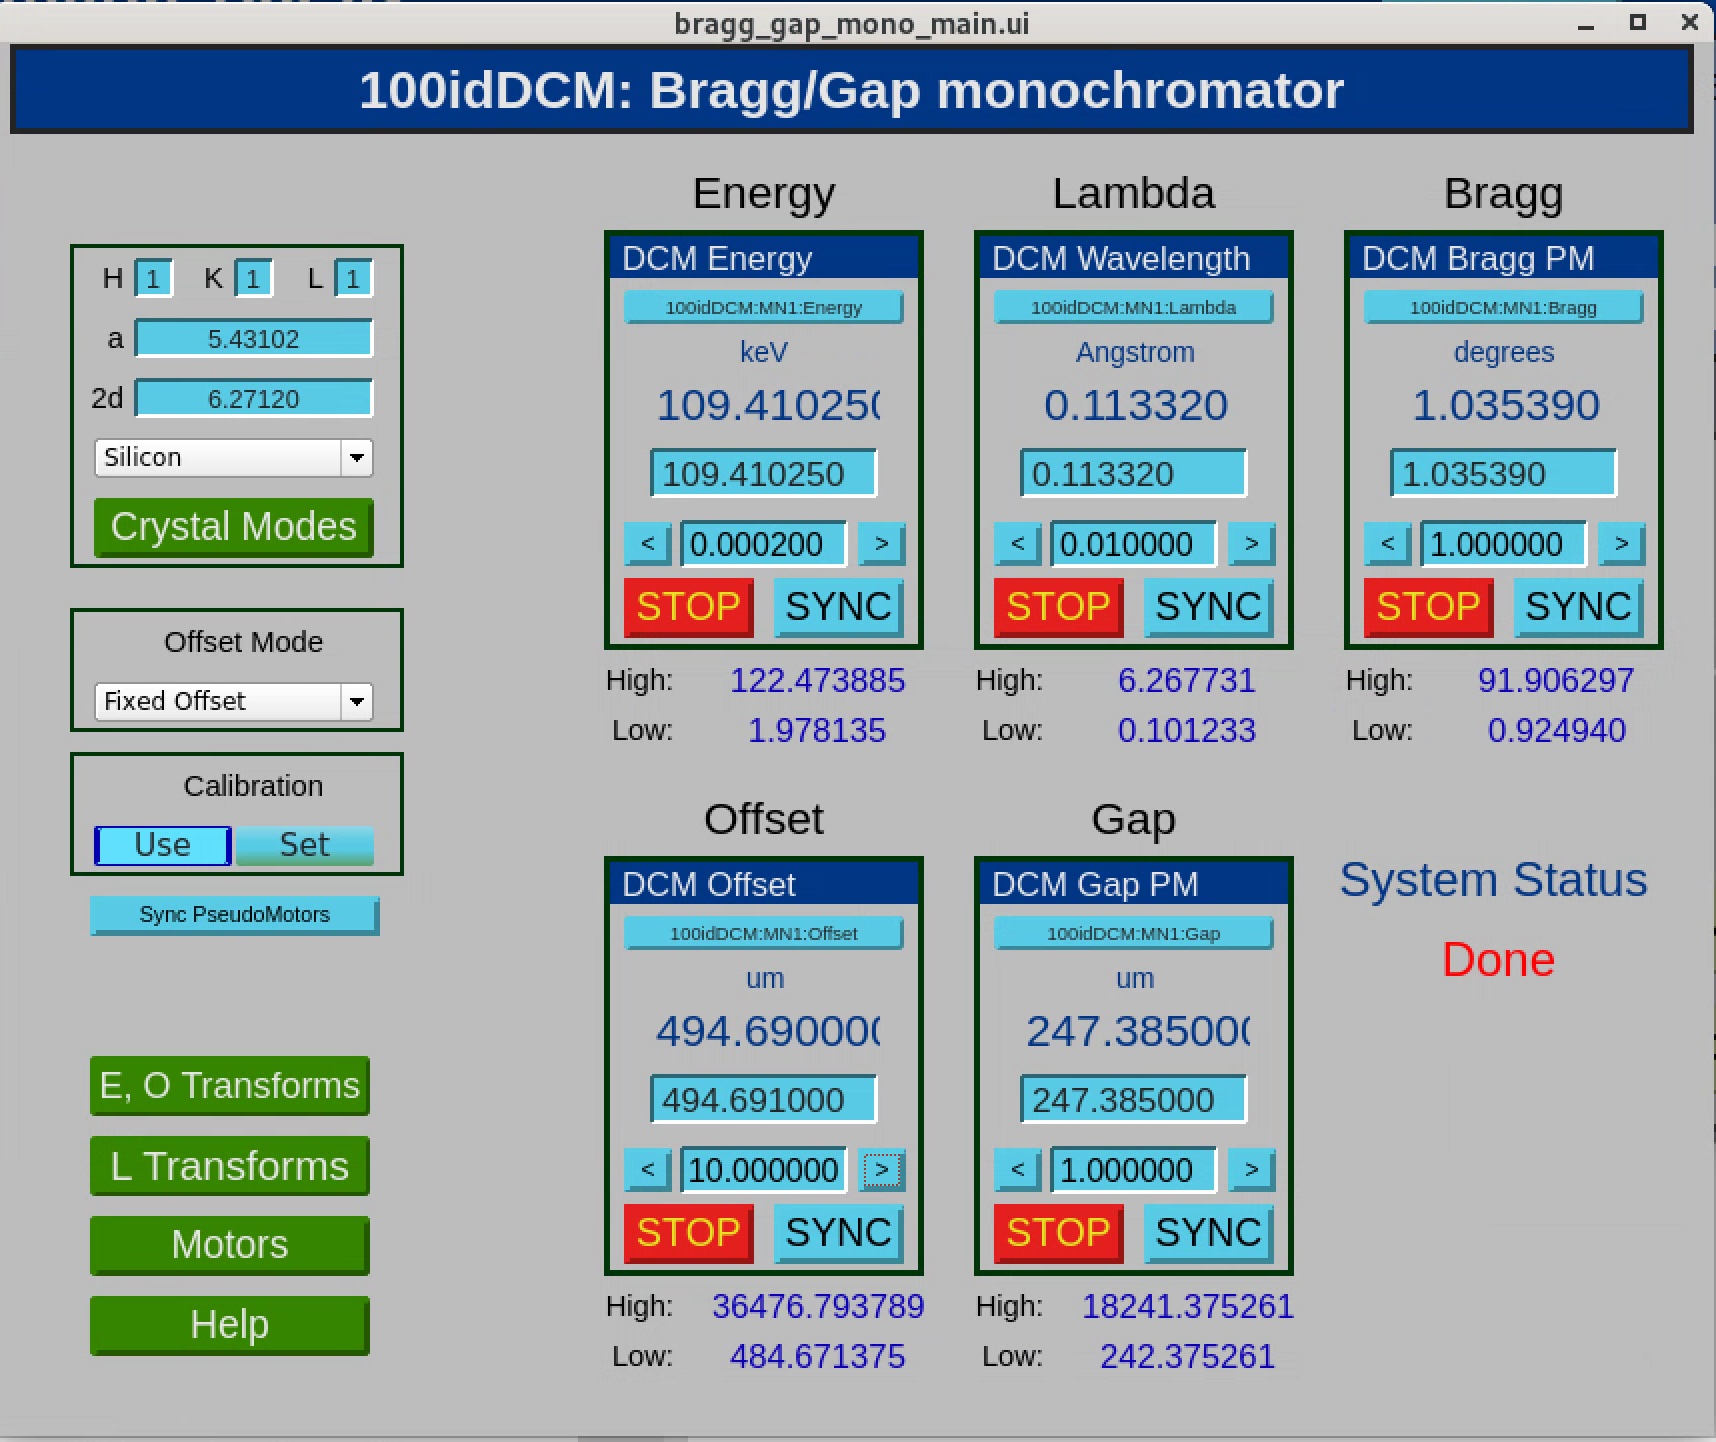Step Bragg angle down with the left arrow
The width and height of the screenshot is (1716, 1442).
1387,544
